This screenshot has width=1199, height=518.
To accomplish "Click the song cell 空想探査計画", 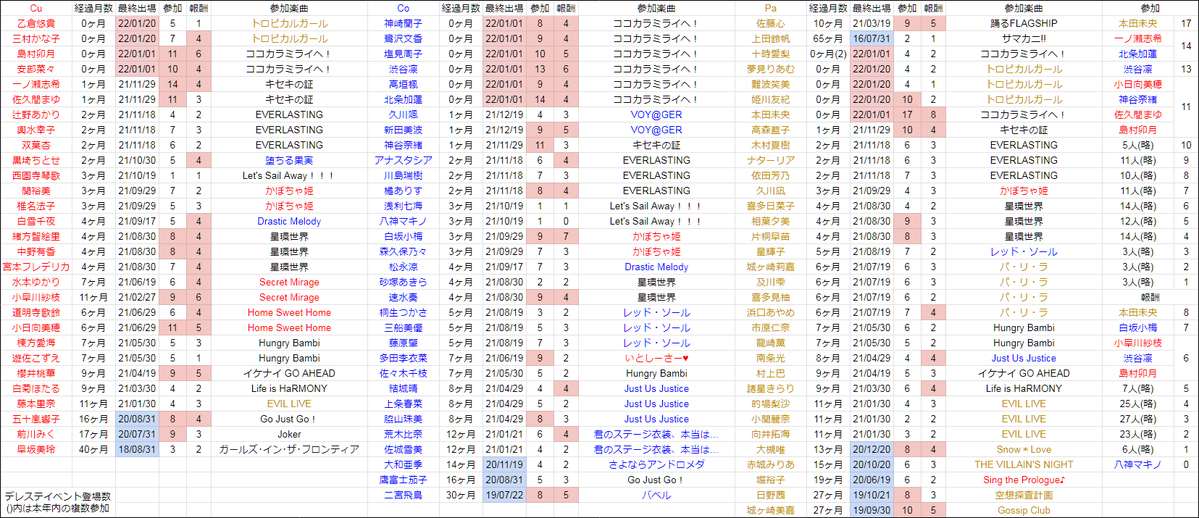I will (1023, 495).
